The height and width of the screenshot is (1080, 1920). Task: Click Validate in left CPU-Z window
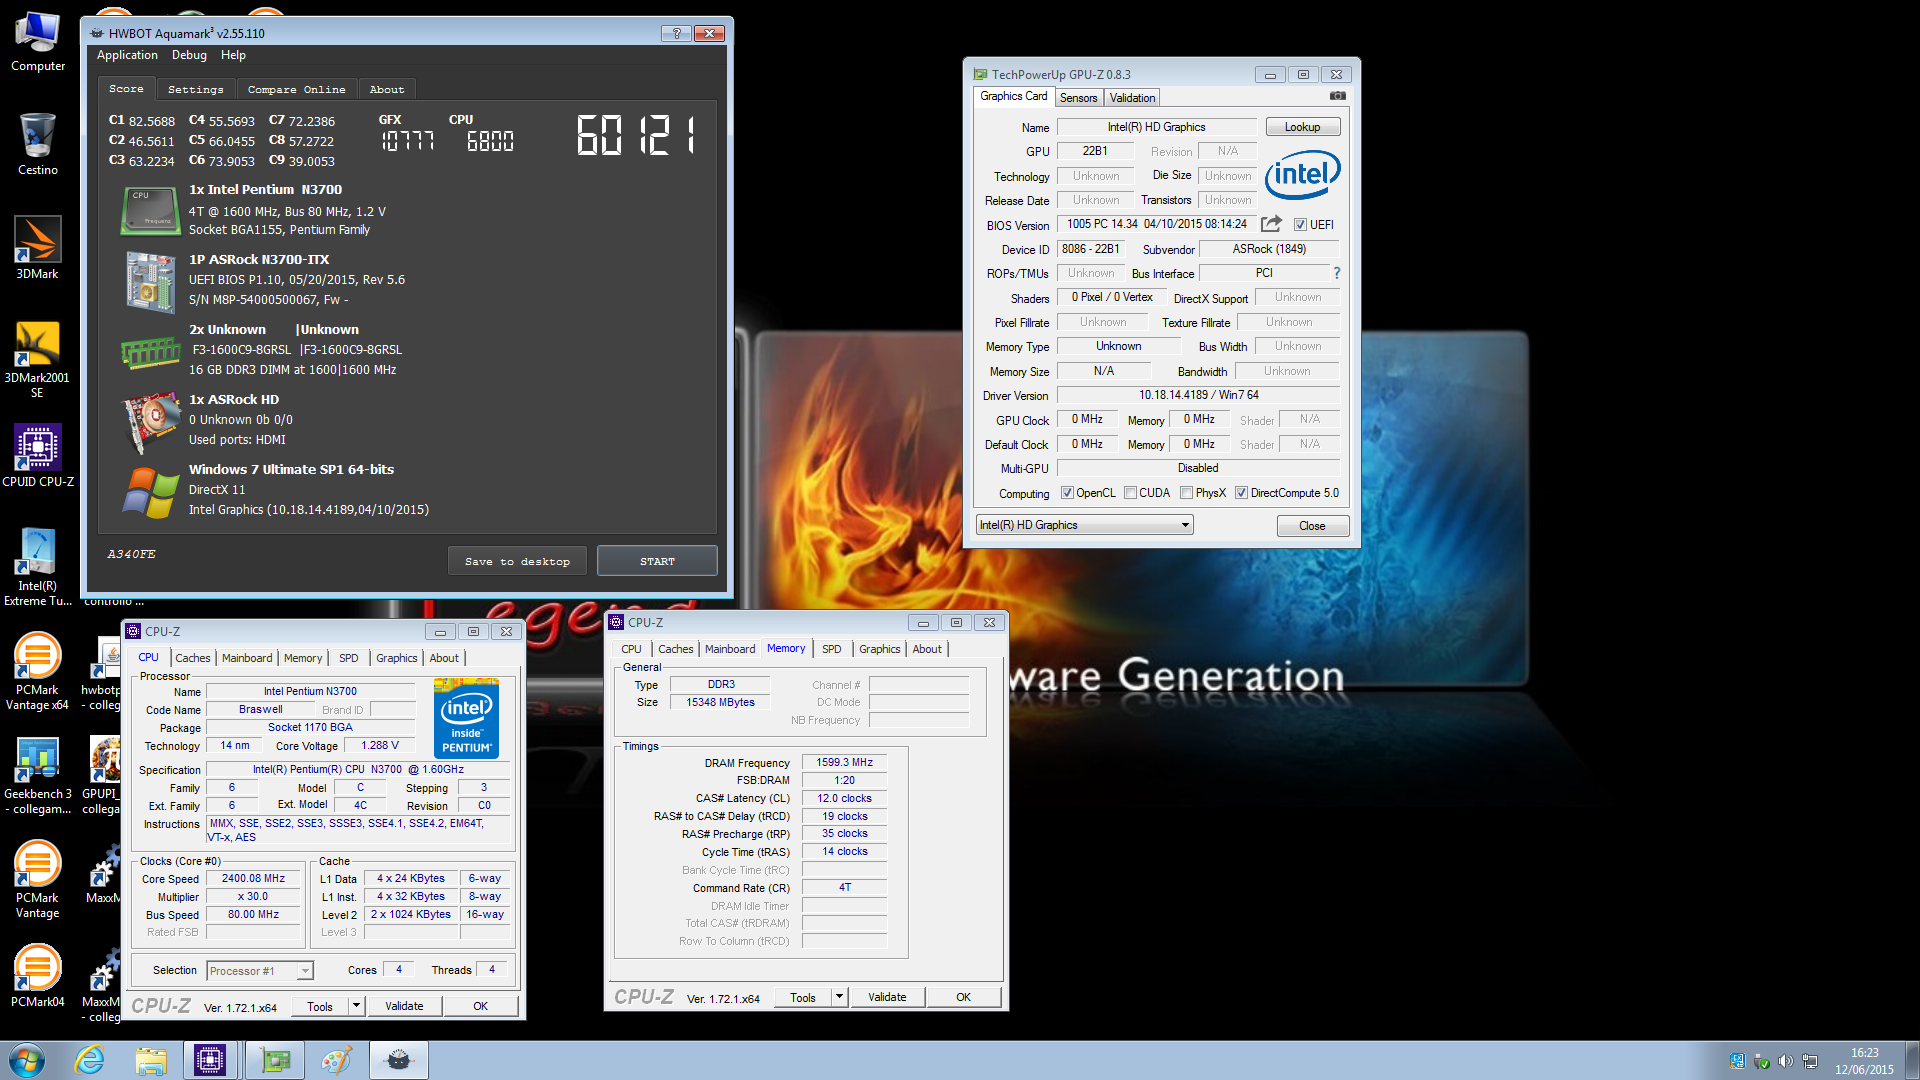pyautogui.click(x=404, y=1006)
